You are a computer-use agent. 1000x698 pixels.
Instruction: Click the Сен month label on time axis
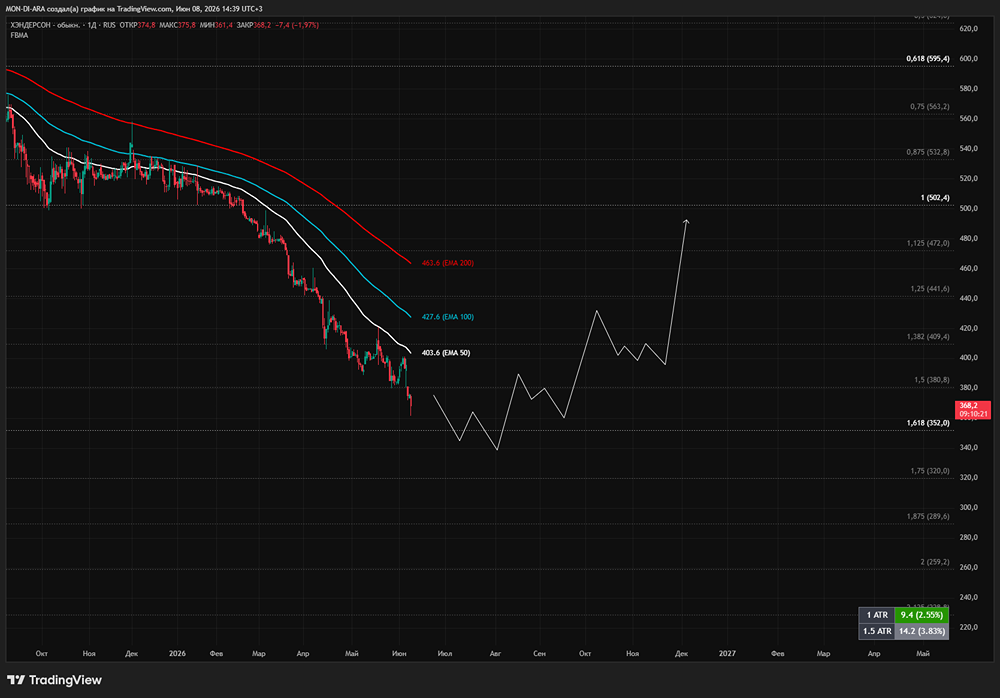[x=540, y=654]
